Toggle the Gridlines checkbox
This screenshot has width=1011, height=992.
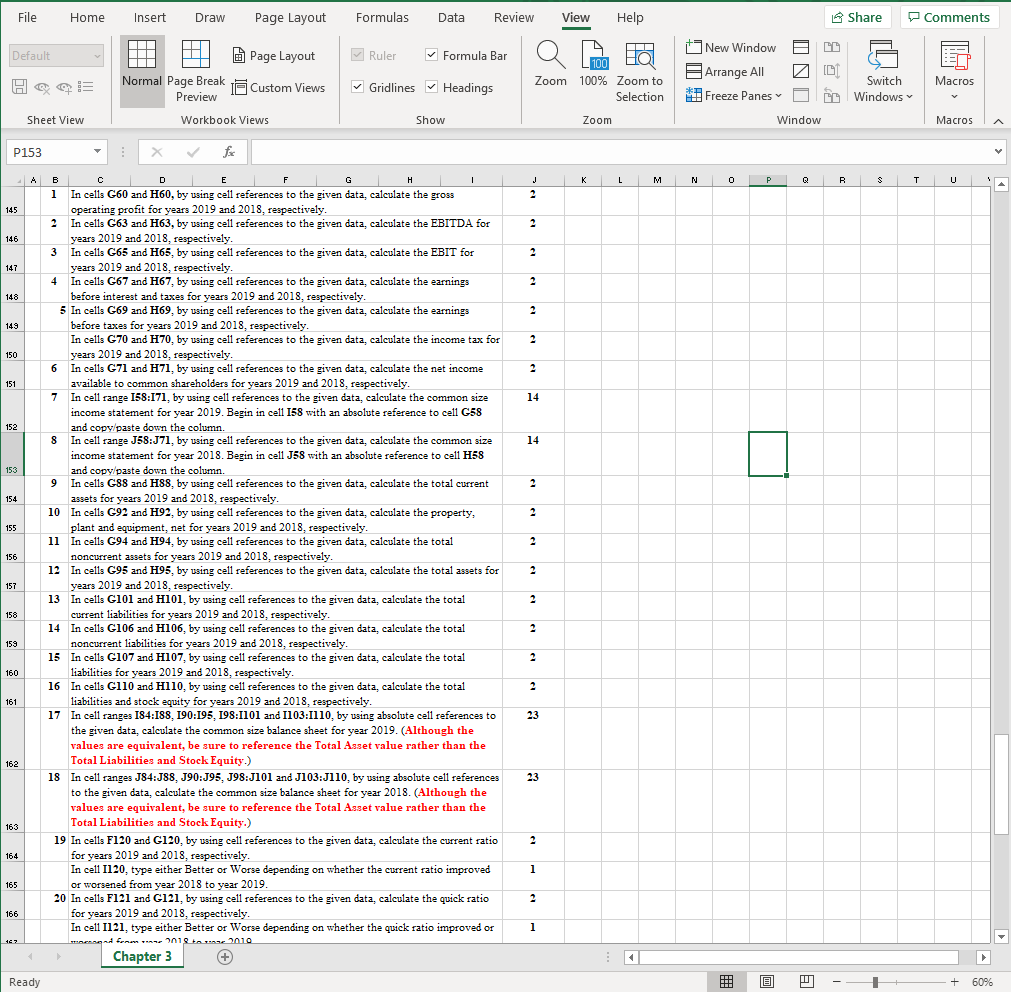pyautogui.click(x=358, y=87)
